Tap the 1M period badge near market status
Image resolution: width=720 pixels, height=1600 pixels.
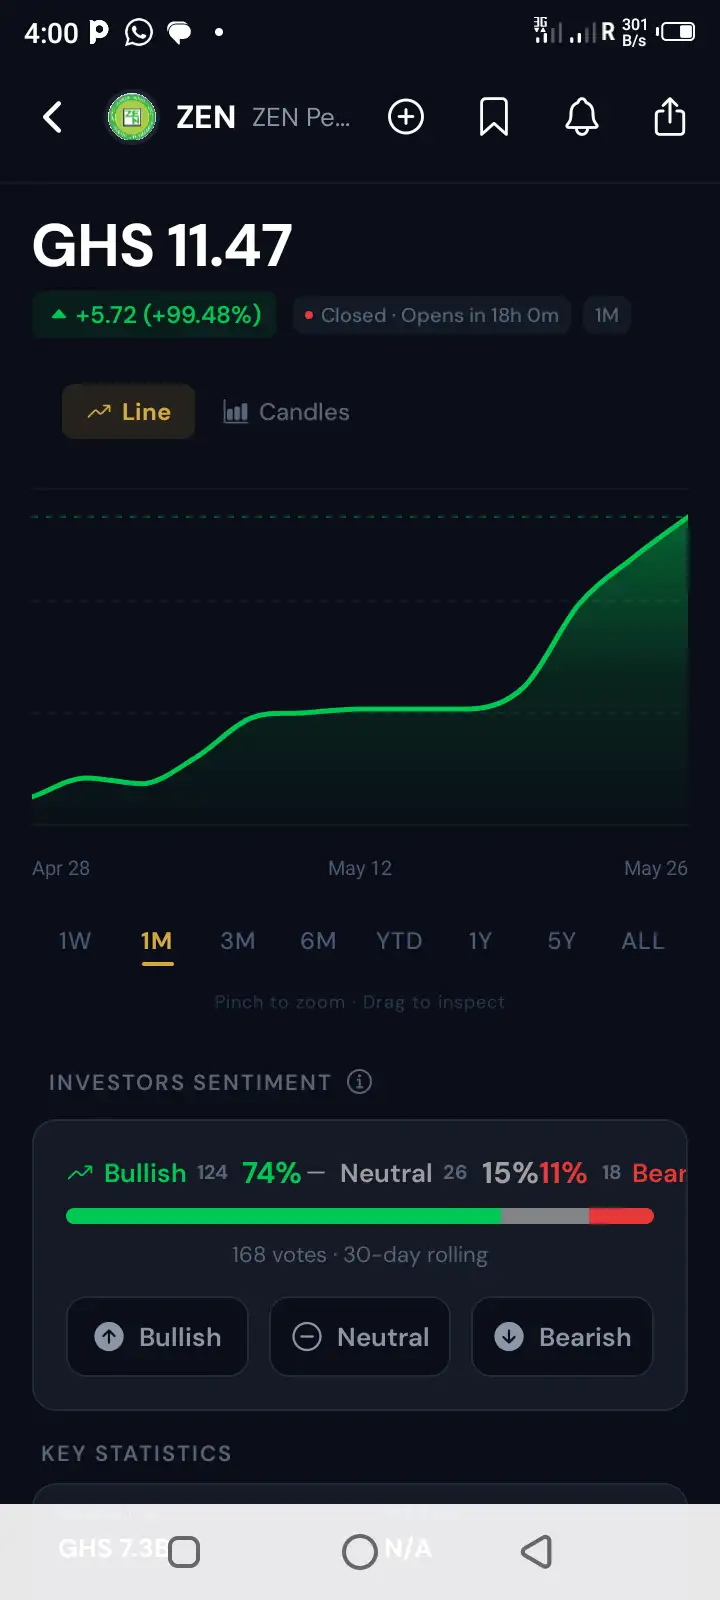tap(607, 316)
